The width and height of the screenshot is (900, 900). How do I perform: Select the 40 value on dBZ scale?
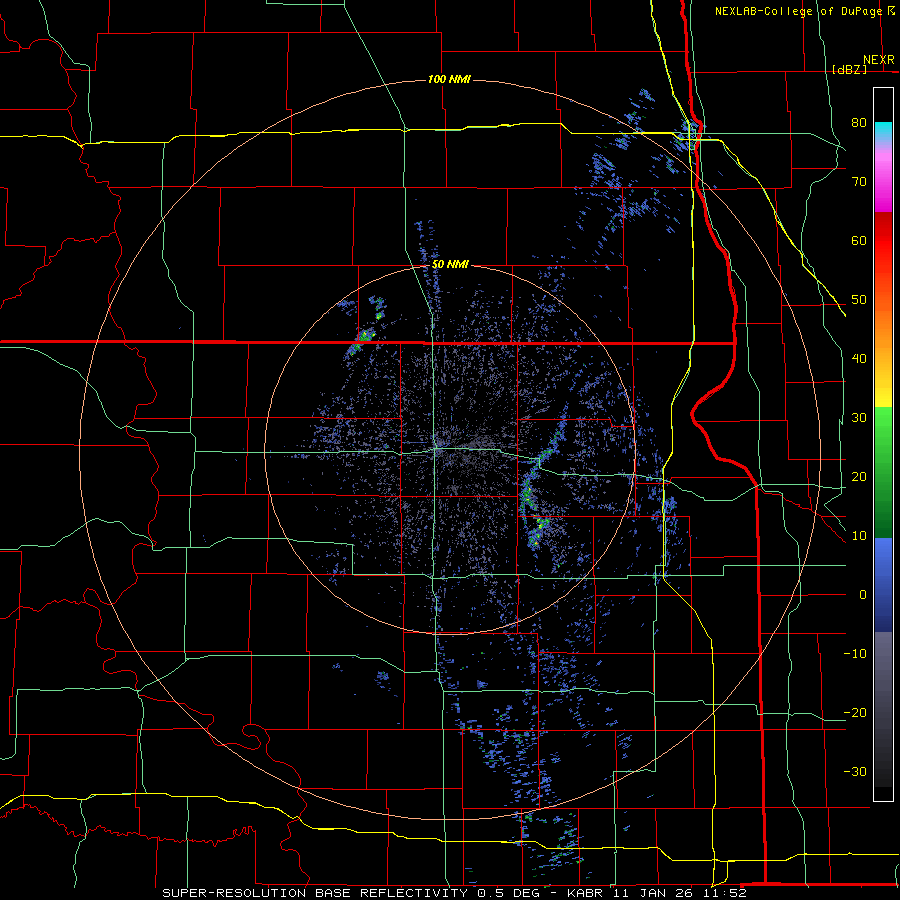[x=859, y=359]
